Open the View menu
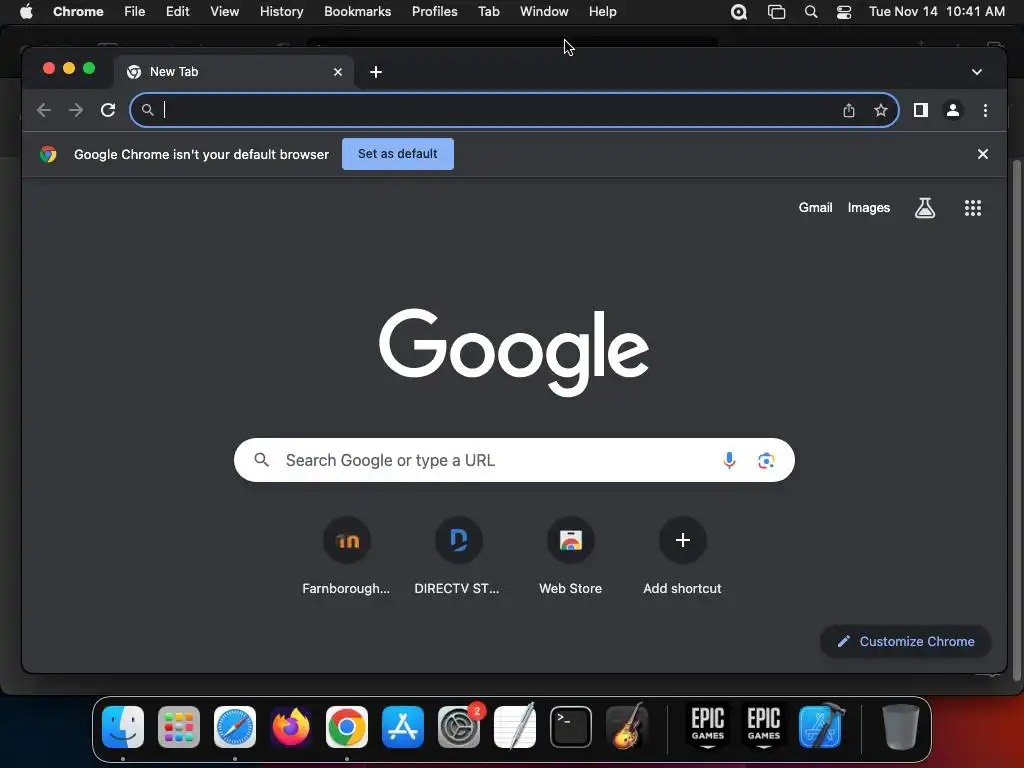This screenshot has width=1024, height=768. pyautogui.click(x=225, y=12)
